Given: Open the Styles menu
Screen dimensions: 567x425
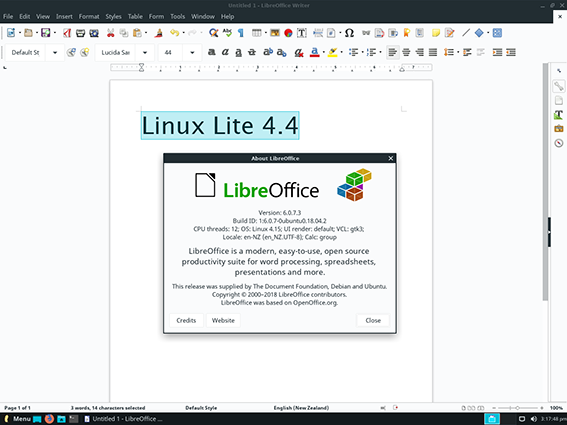Looking at the screenshot, I should (114, 16).
